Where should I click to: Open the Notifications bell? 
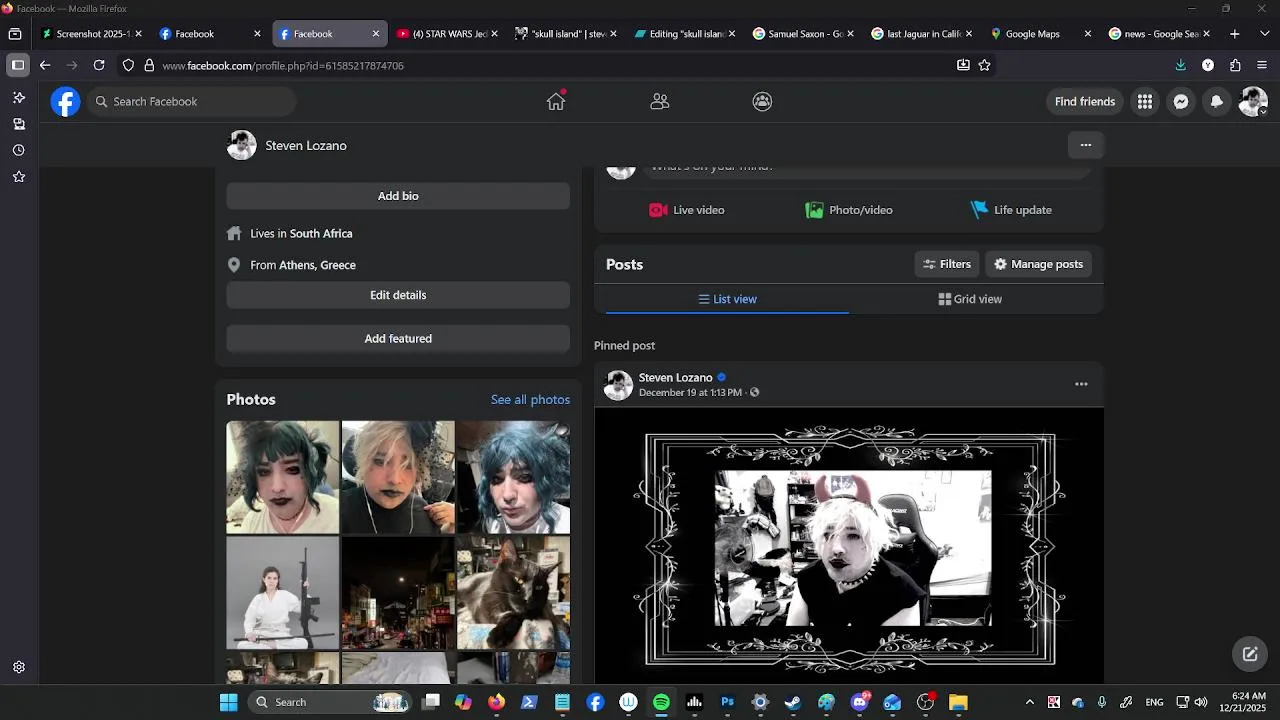coord(1217,101)
